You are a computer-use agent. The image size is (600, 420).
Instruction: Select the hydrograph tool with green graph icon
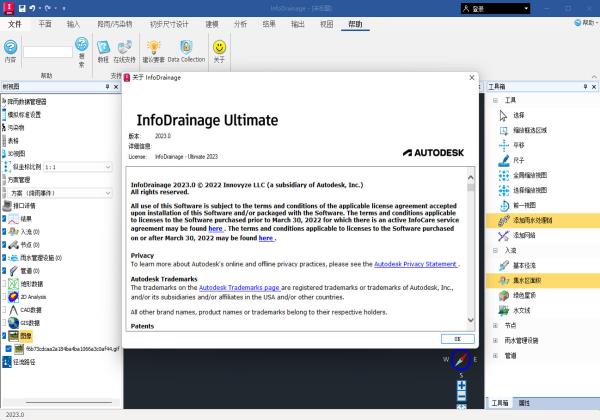(x=504, y=311)
